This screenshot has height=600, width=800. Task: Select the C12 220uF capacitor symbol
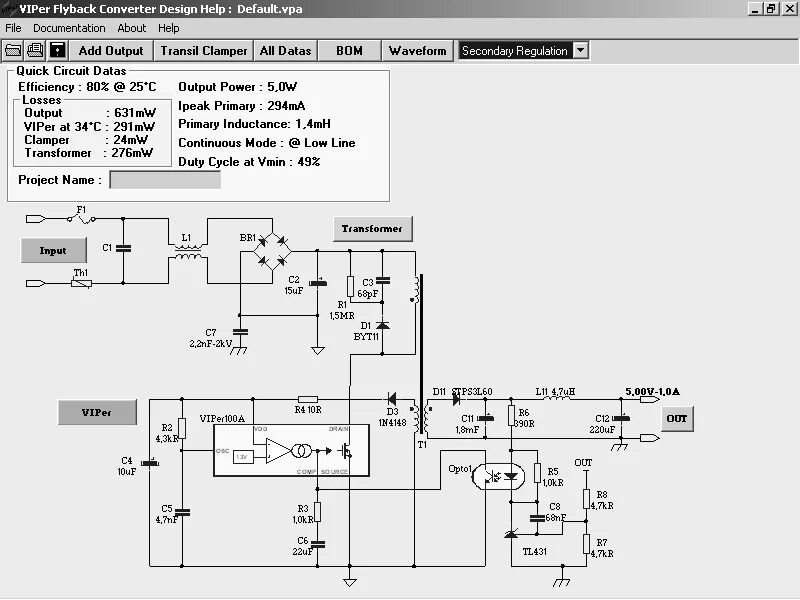point(621,418)
